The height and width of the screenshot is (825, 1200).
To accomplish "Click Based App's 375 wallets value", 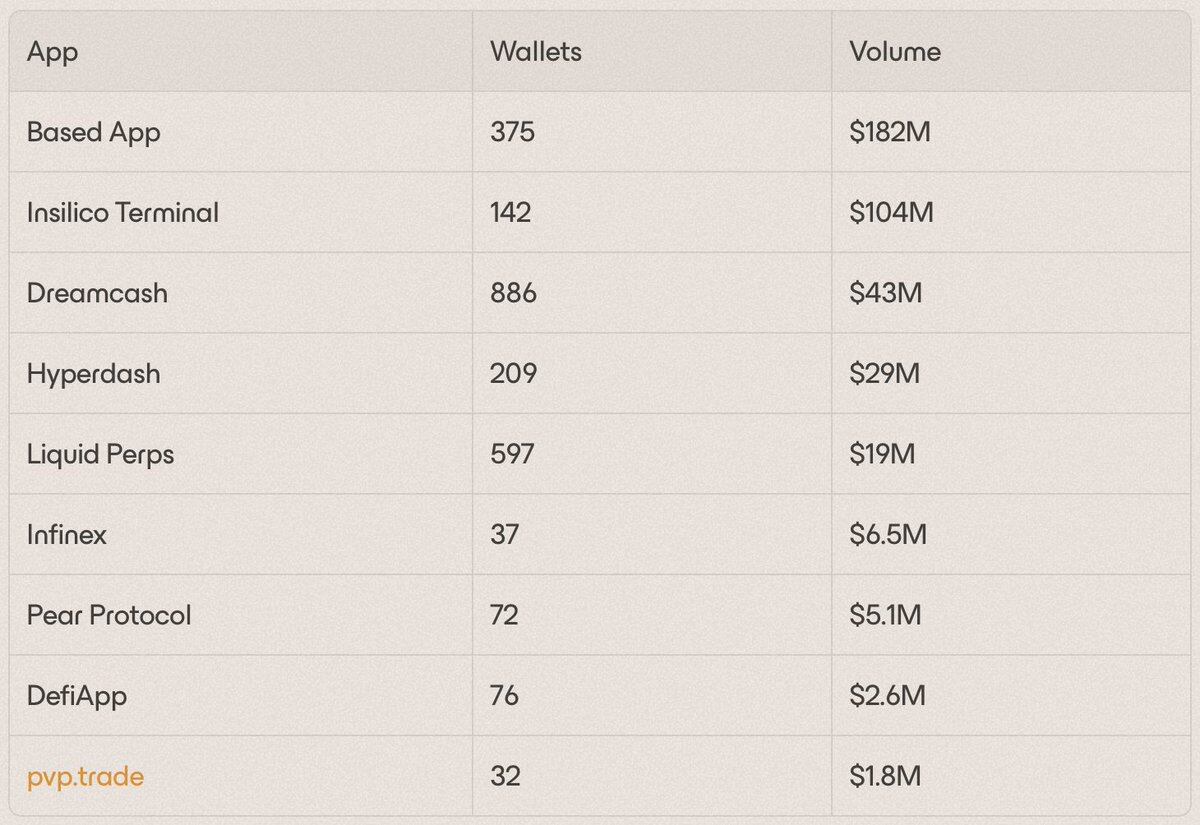I will 512,132.
